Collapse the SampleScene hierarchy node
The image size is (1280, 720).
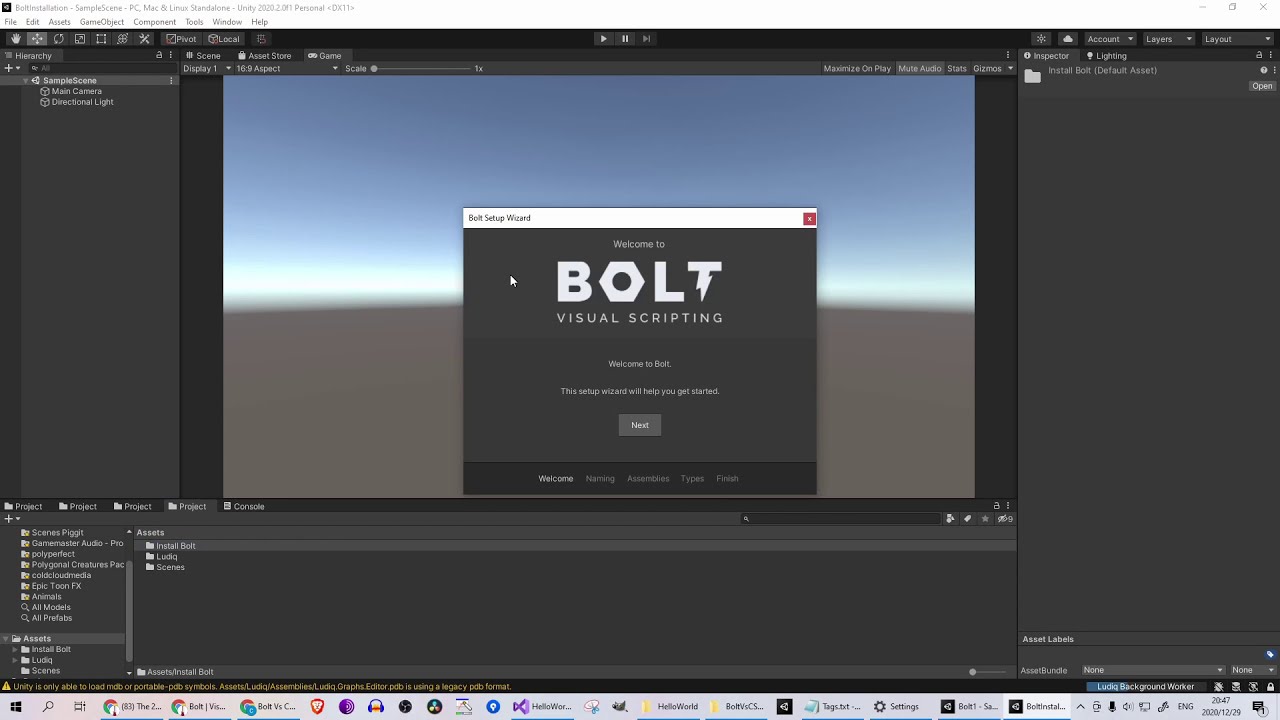[25, 81]
